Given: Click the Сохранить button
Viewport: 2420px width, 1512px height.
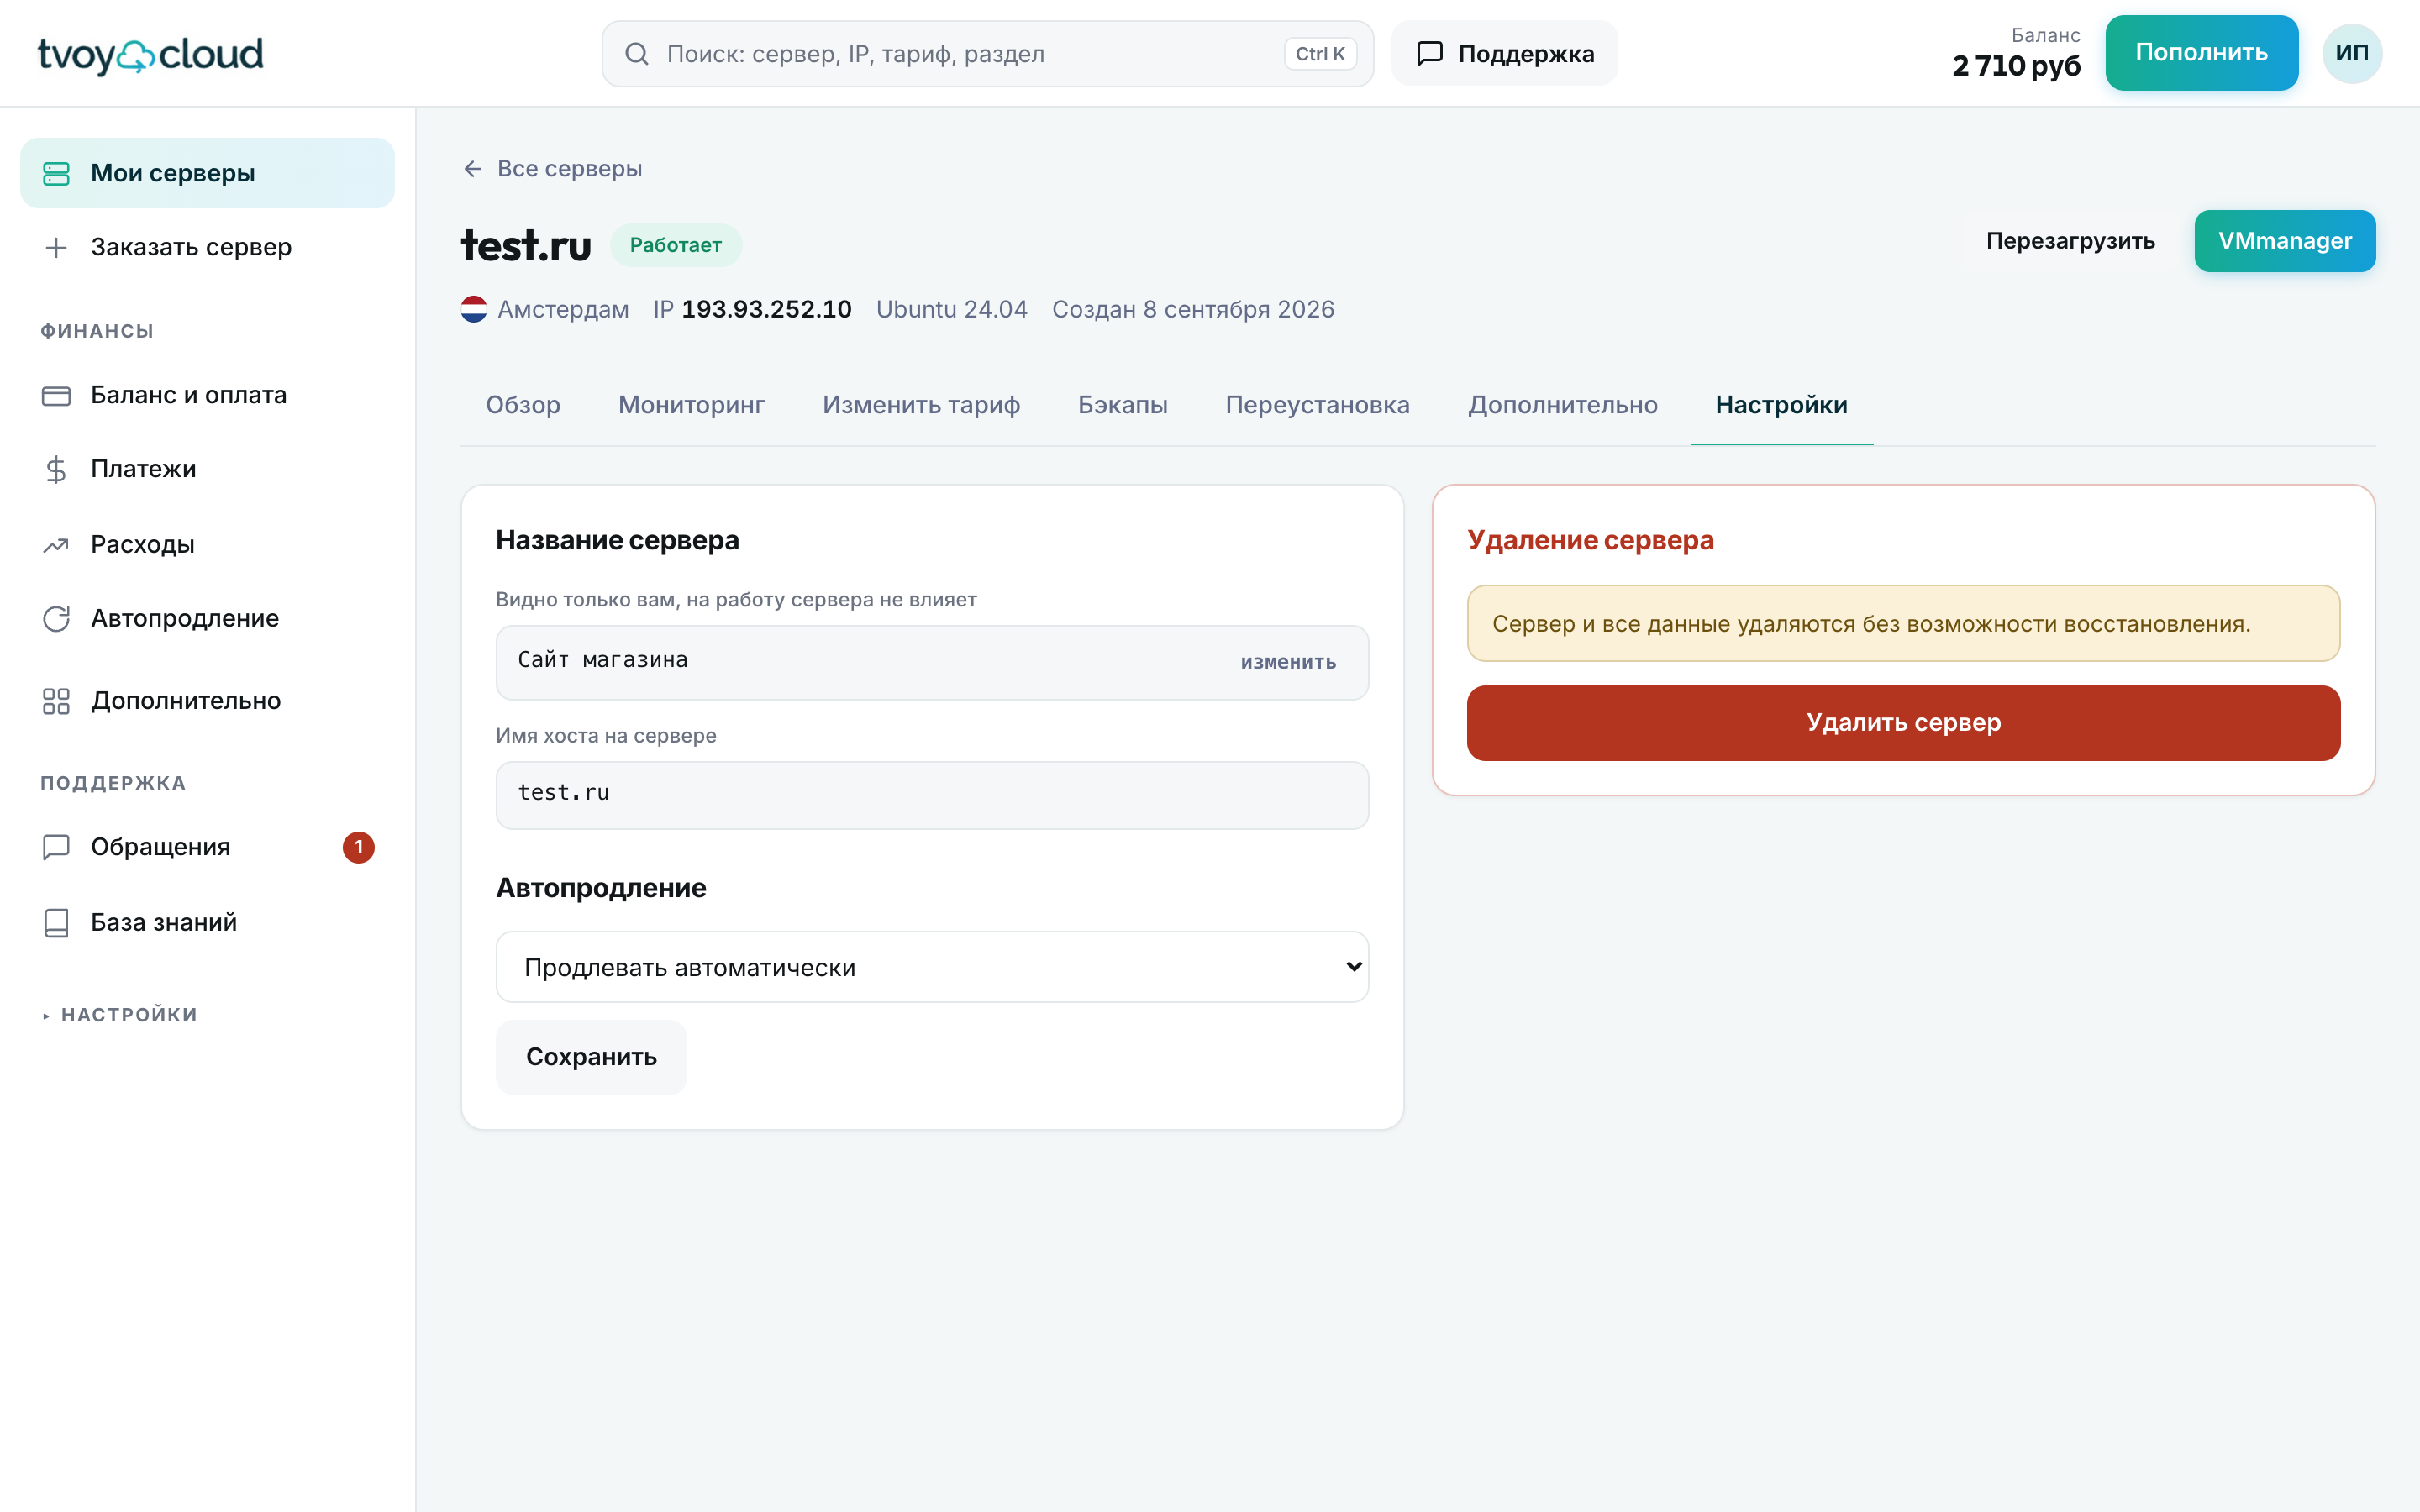Looking at the screenshot, I should pyautogui.click(x=591, y=1057).
